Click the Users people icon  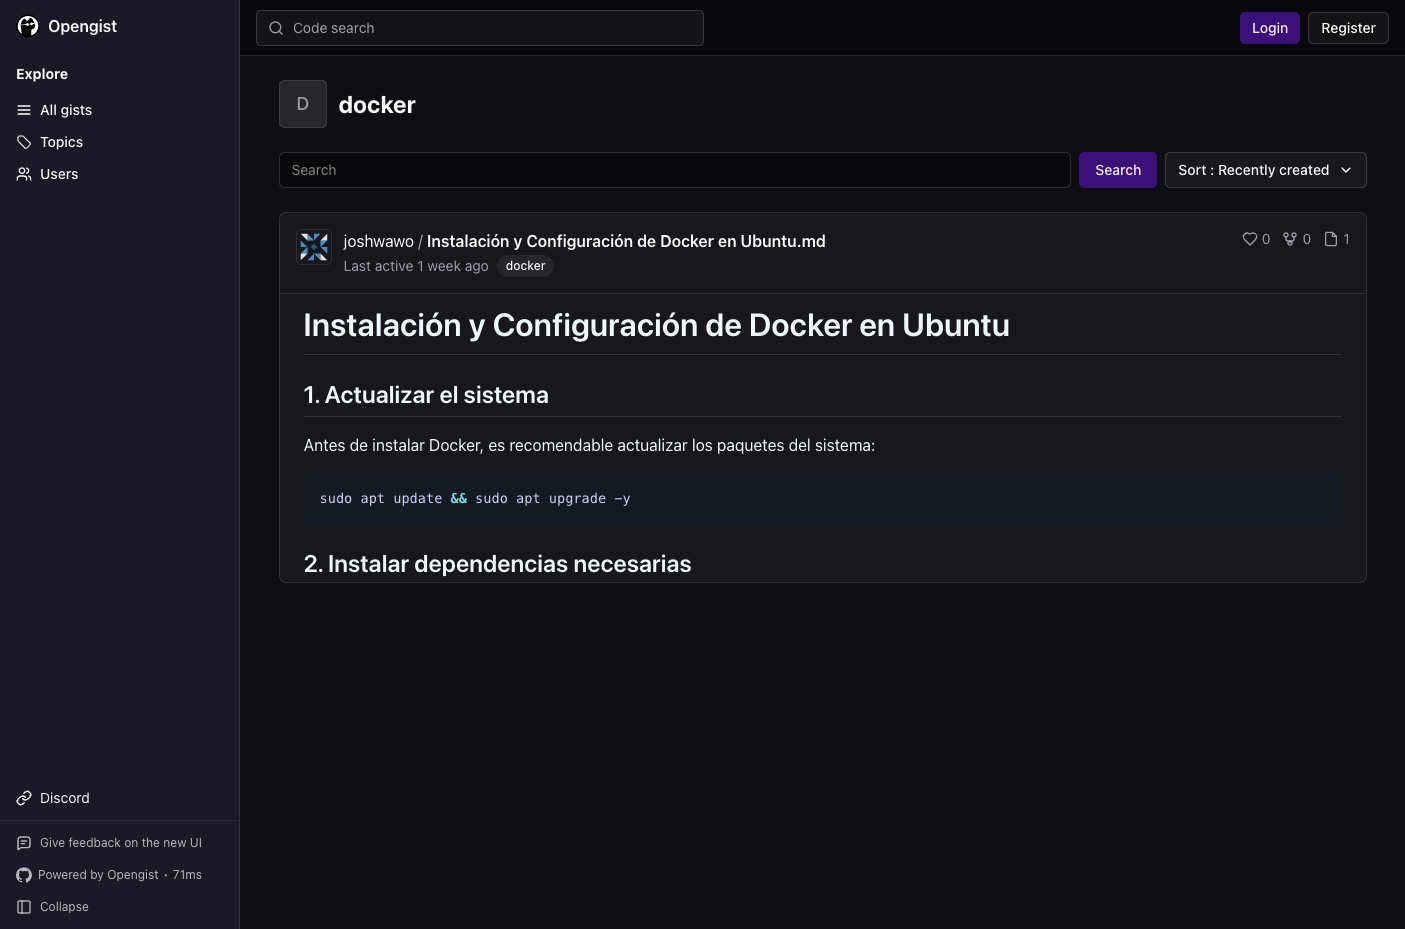pos(24,174)
